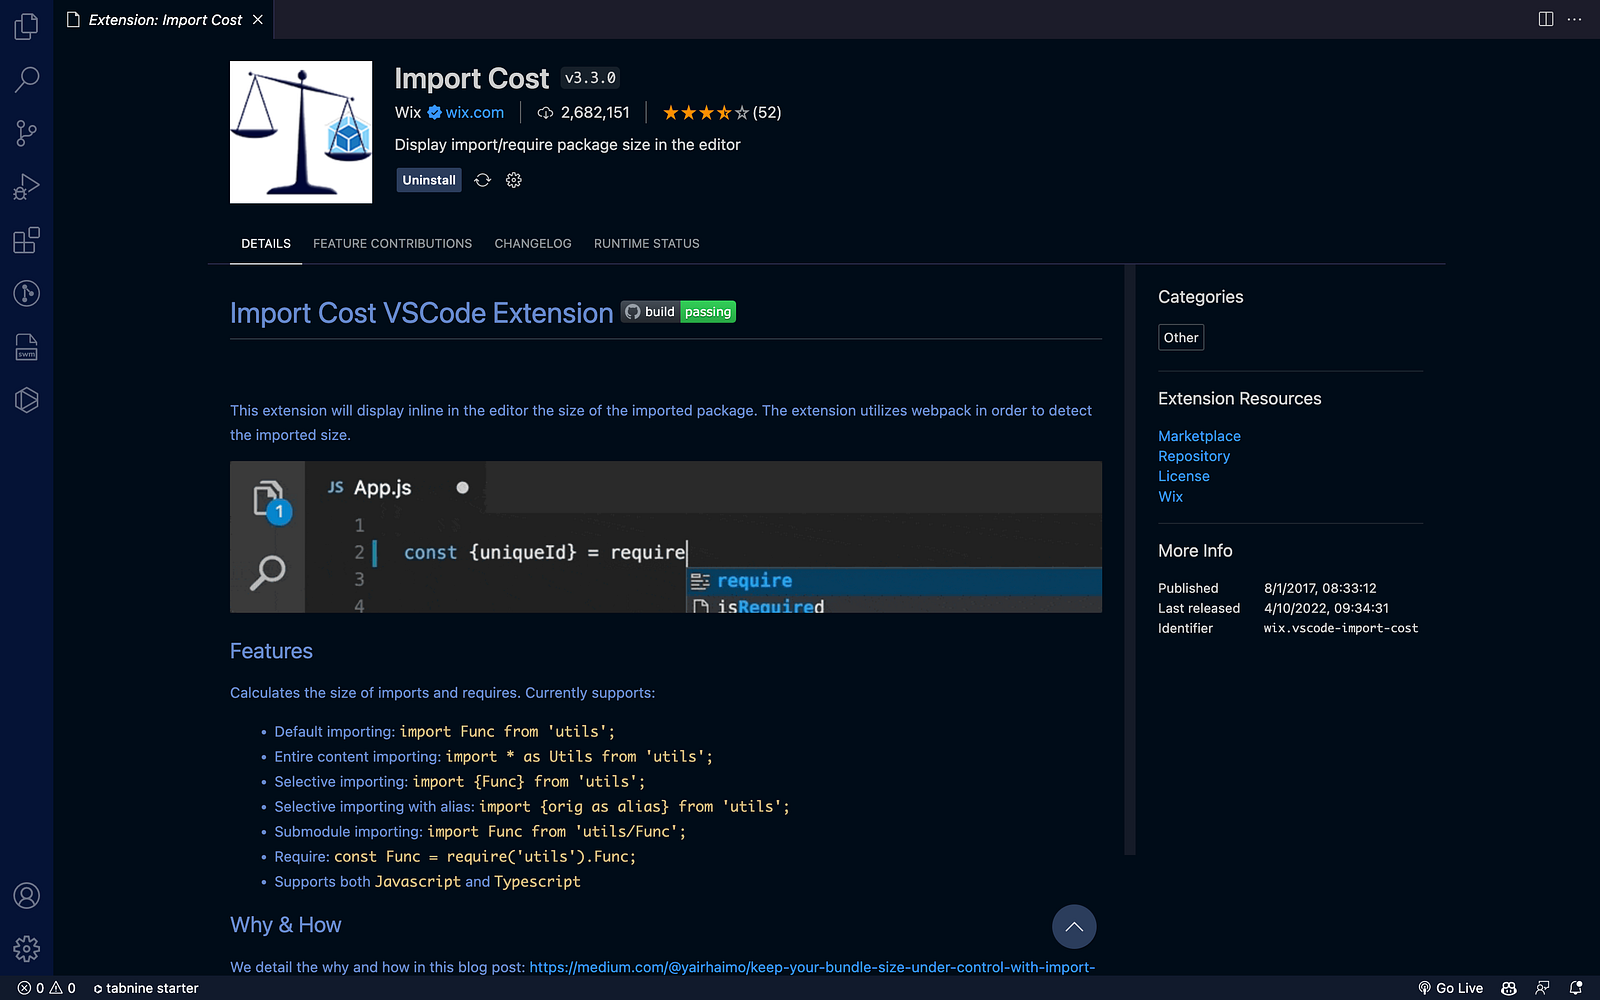This screenshot has height=1000, width=1600.
Task: Close the Extension: Import Cost tab
Action: pos(258,20)
